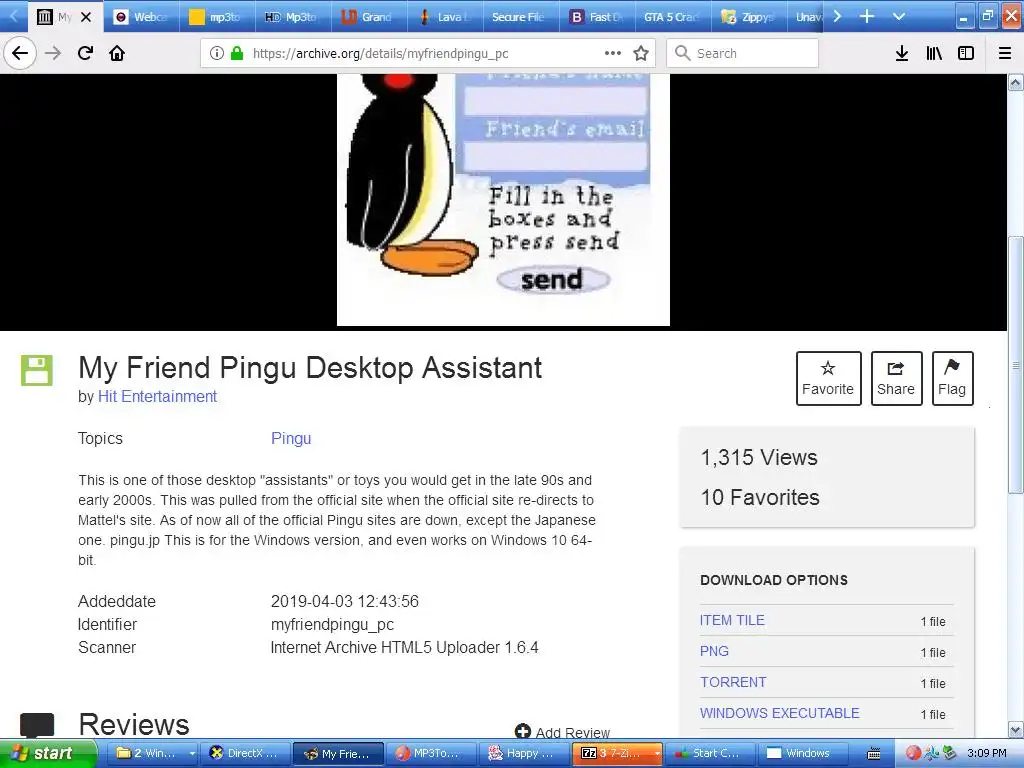Switch to the Grand tab

pyautogui.click(x=368, y=17)
